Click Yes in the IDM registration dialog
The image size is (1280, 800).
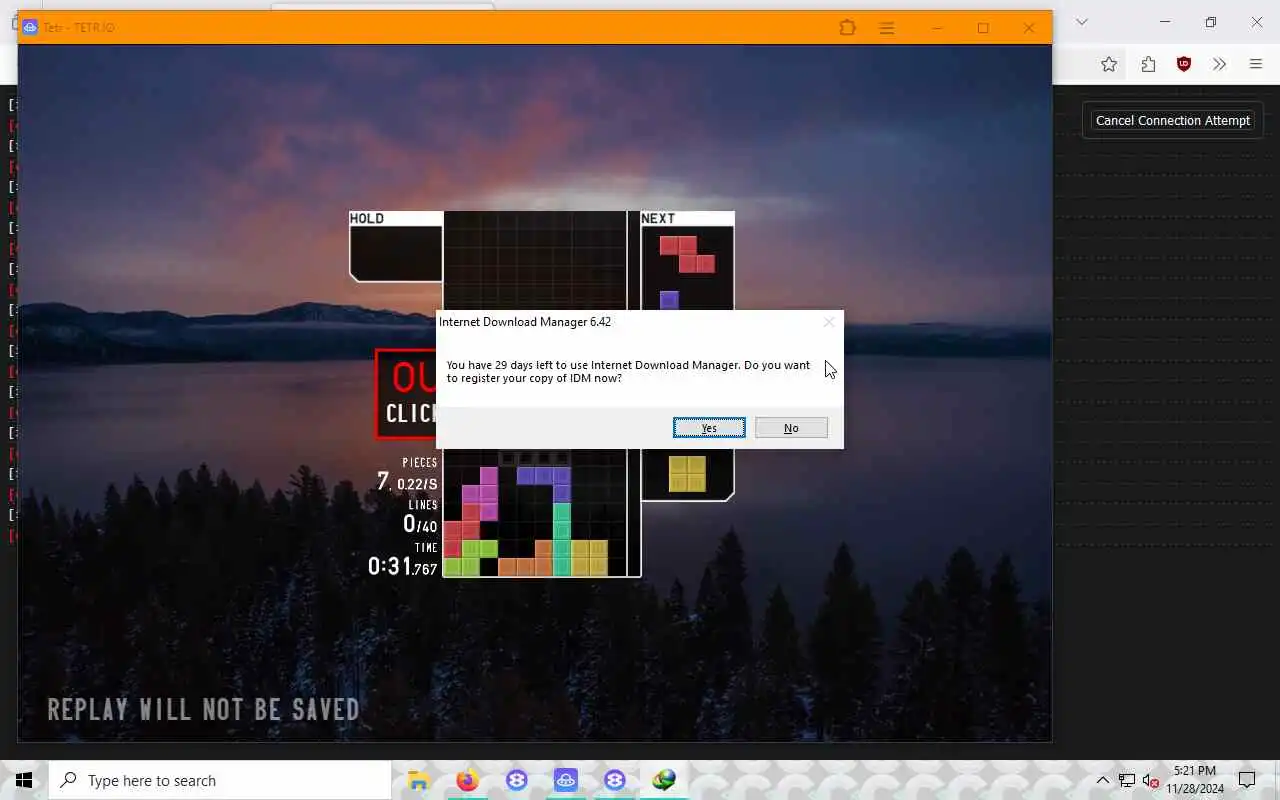tap(709, 428)
